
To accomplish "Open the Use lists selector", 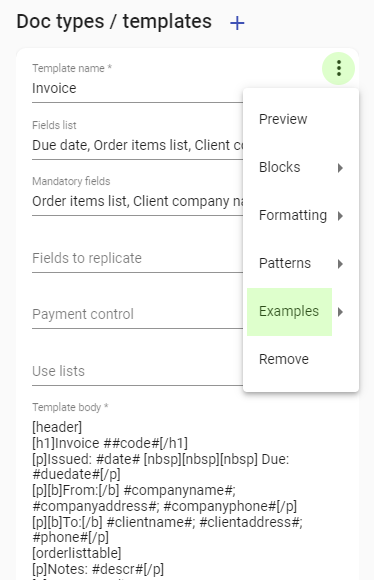I will 137,371.
